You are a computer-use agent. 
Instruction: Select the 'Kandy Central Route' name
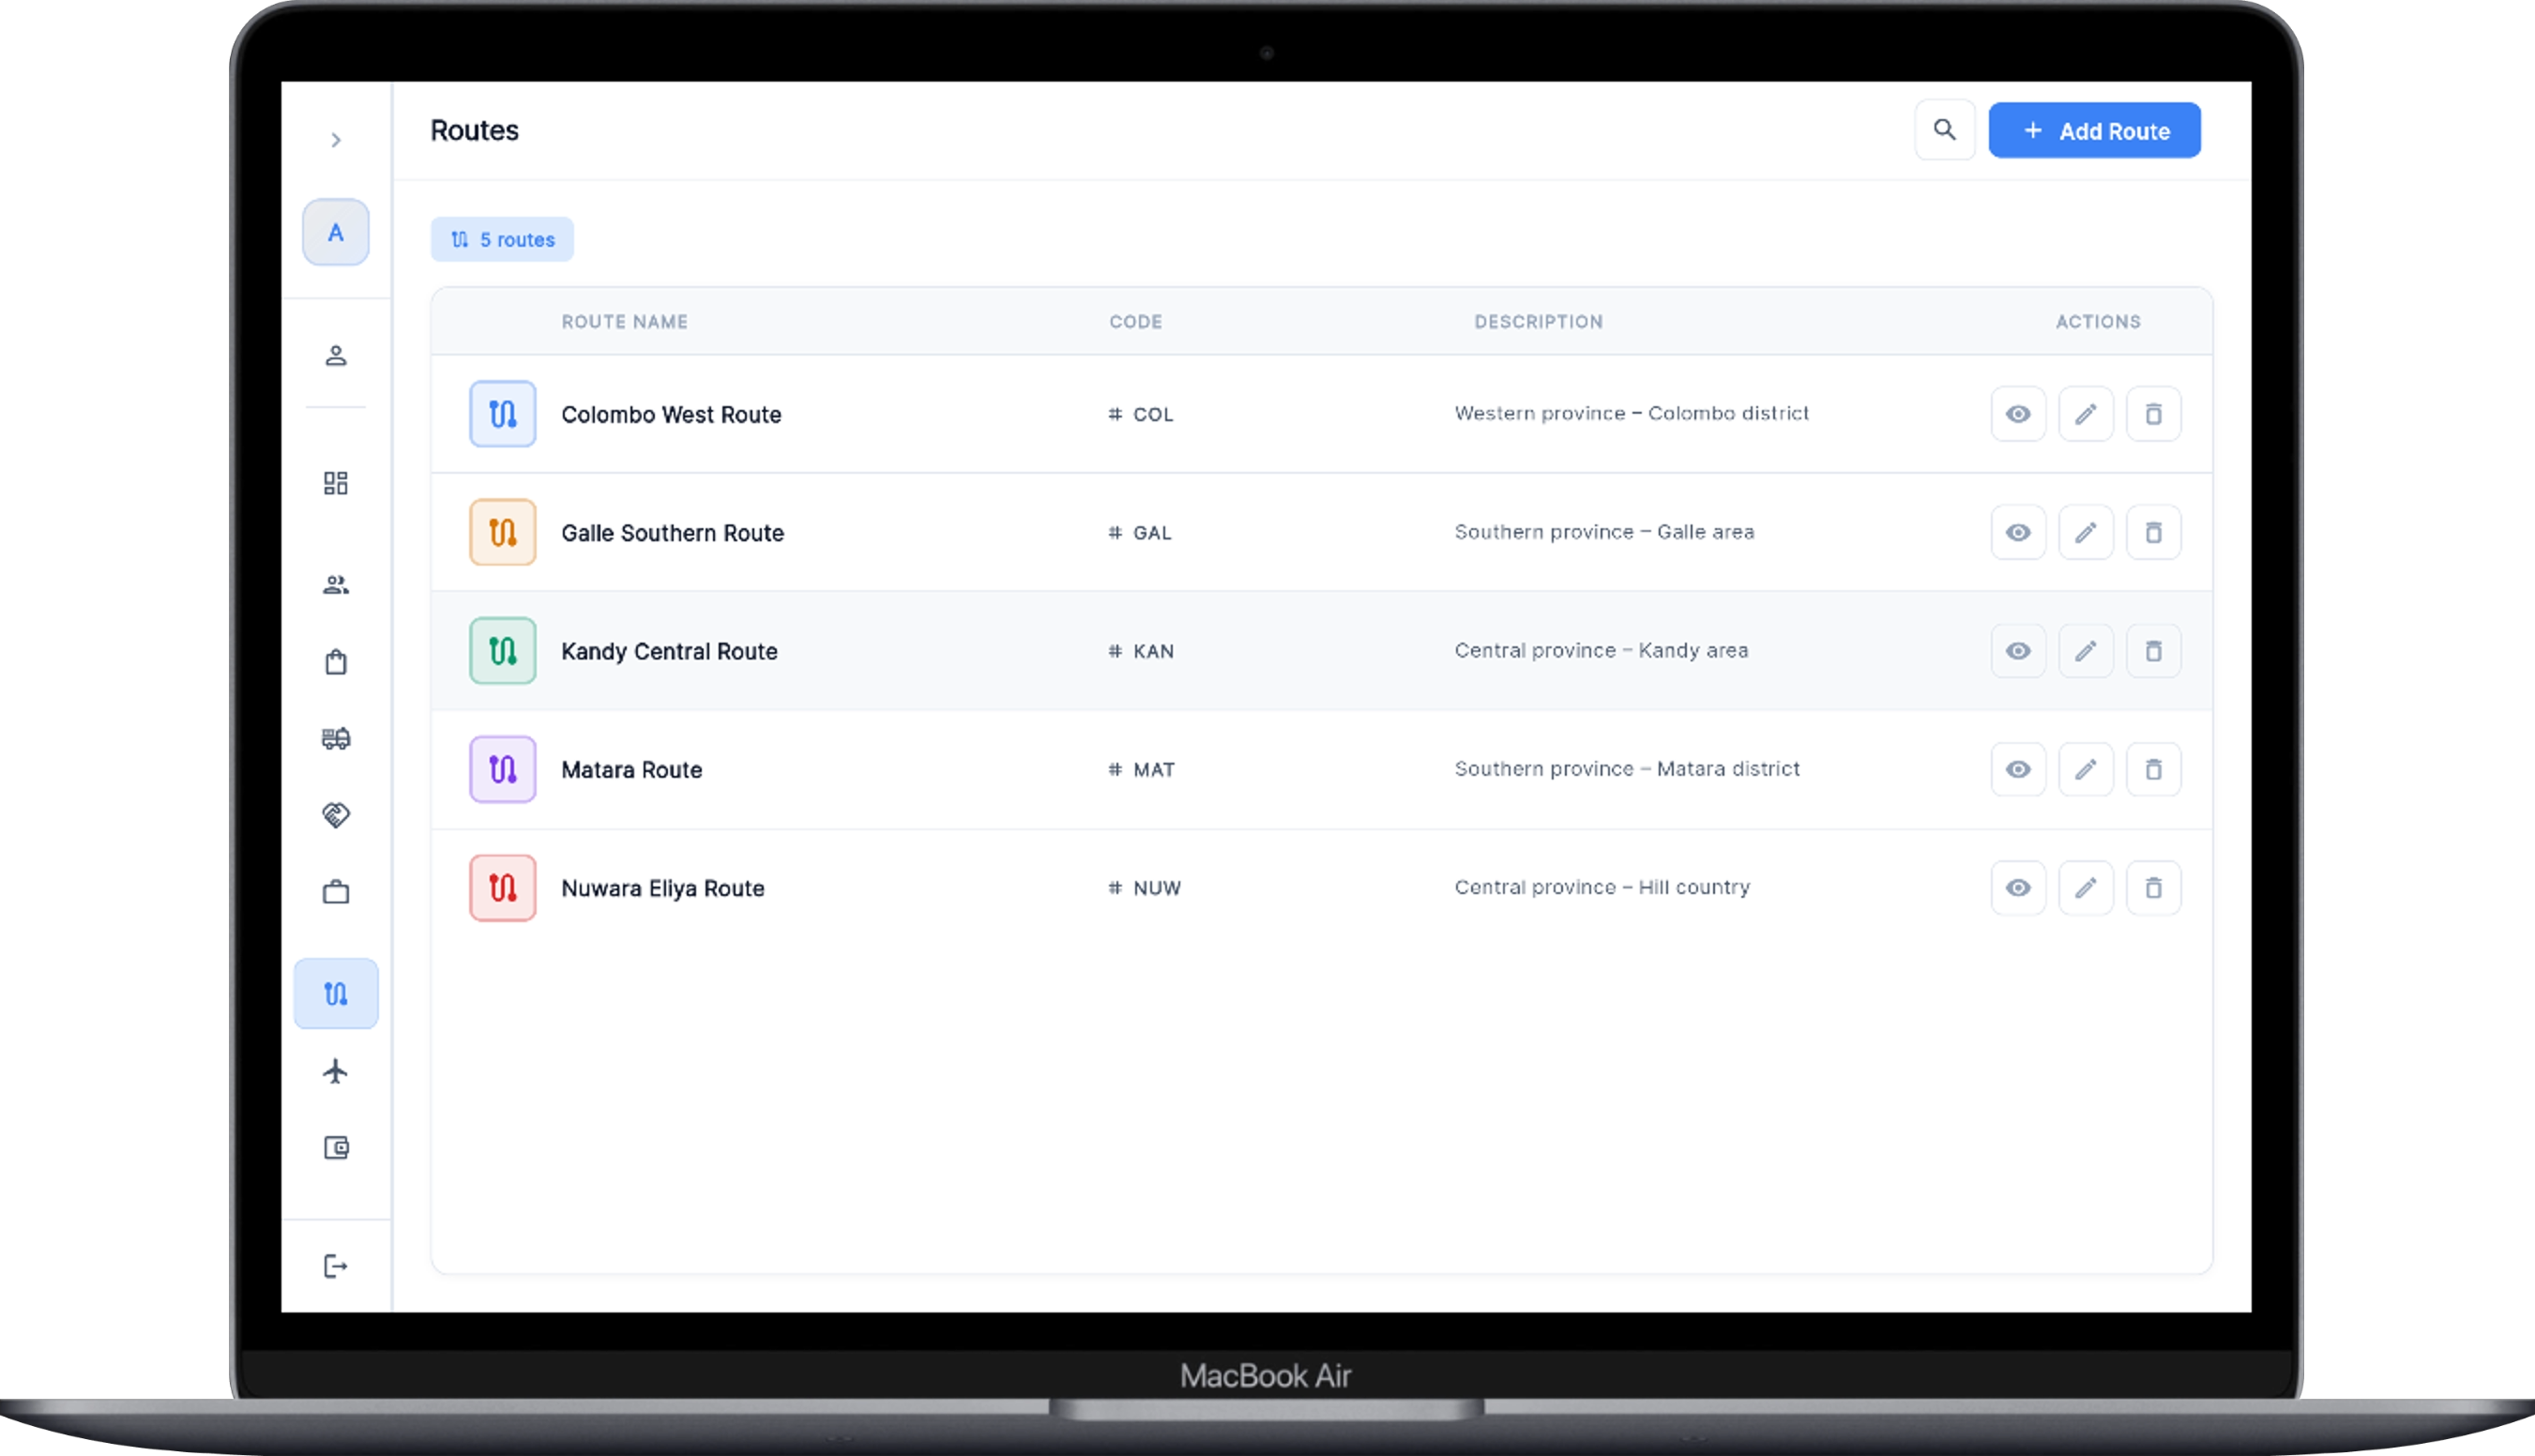[669, 652]
